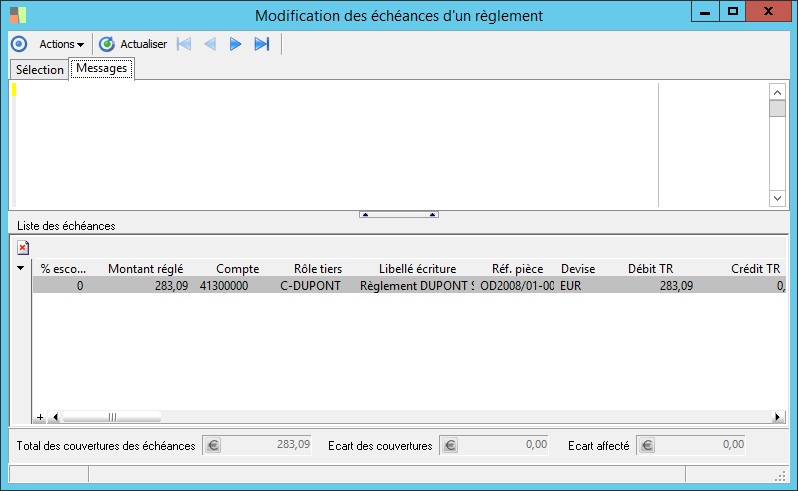Go to previous record arrow
The width and height of the screenshot is (798, 491).
pos(210,44)
